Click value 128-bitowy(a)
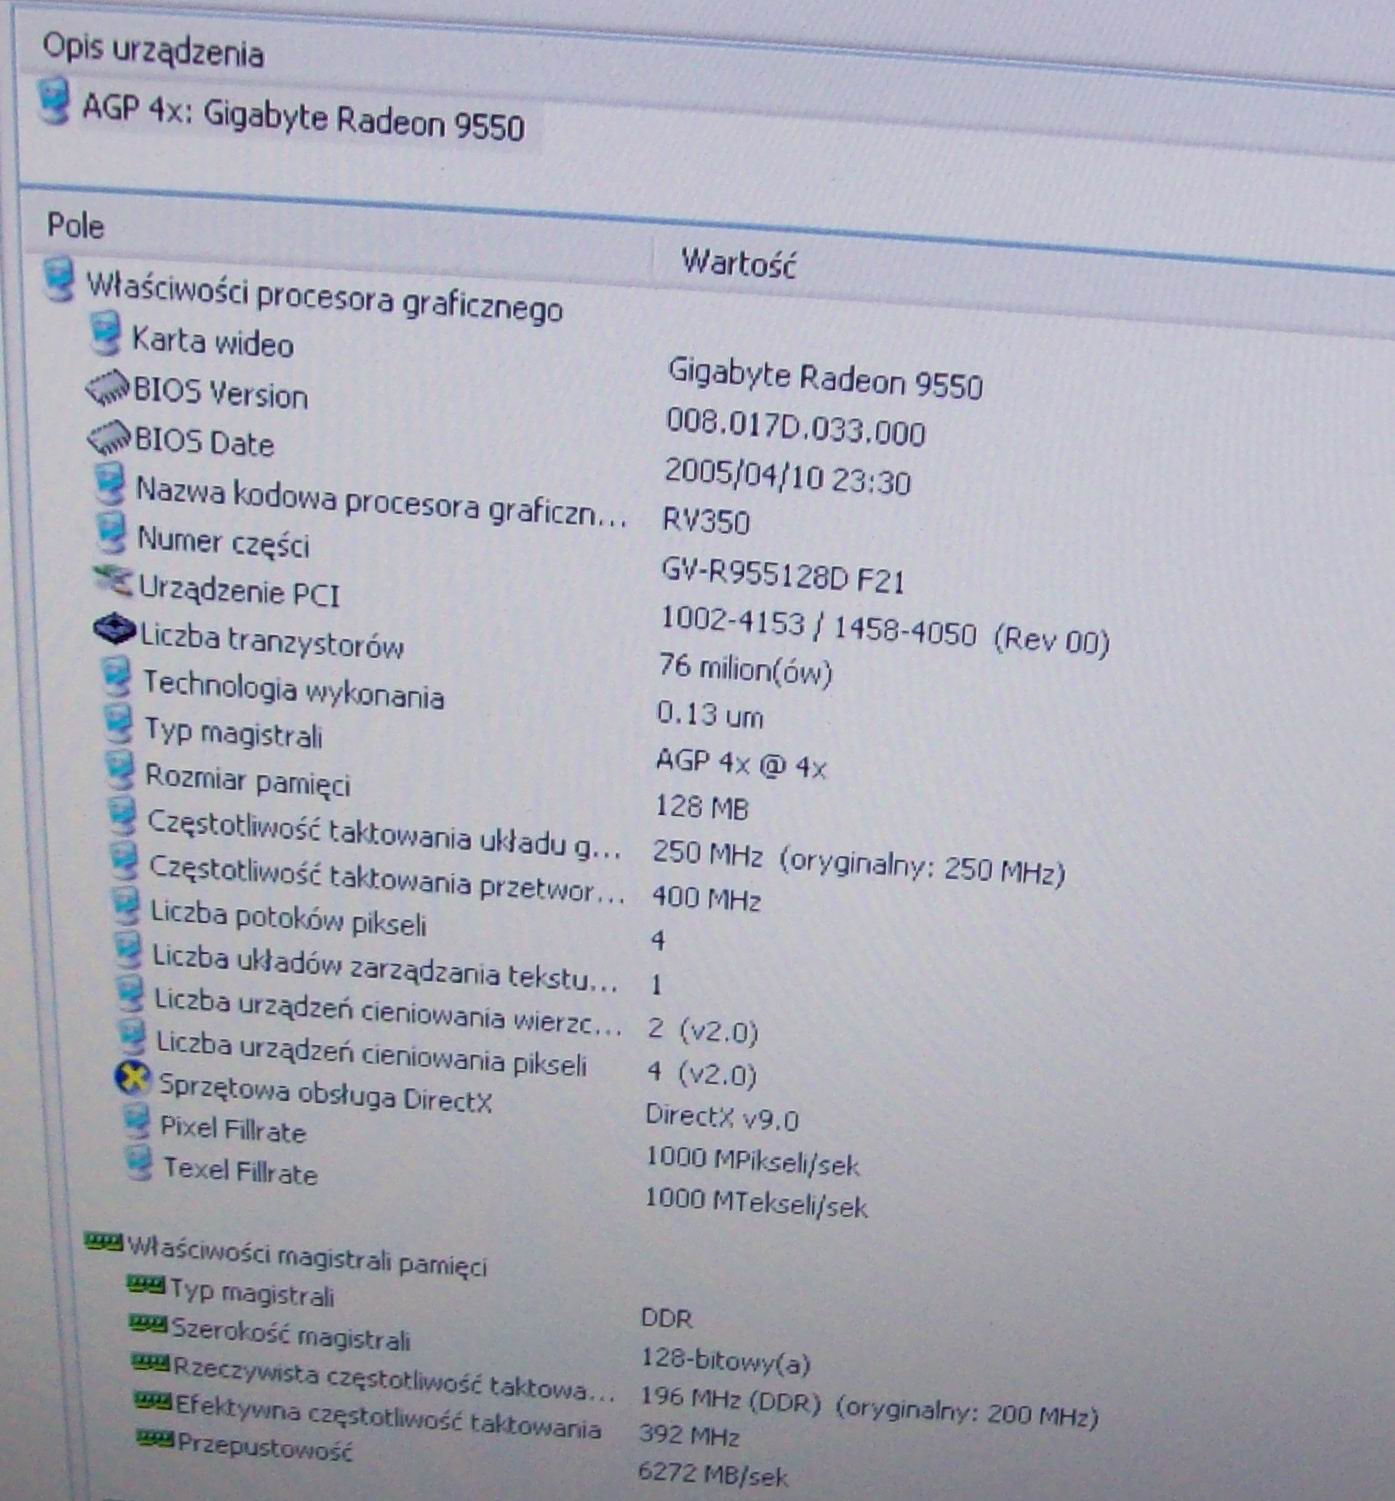 coord(725,1361)
